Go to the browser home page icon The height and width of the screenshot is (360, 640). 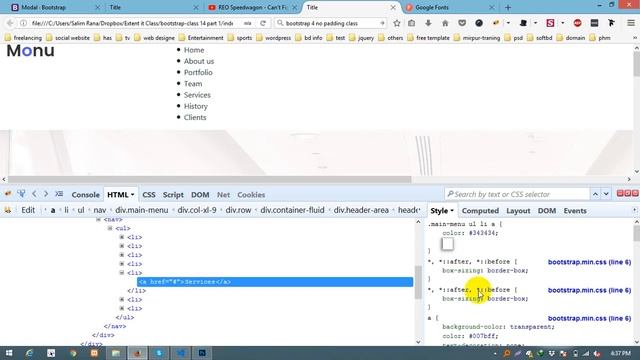coord(445,23)
